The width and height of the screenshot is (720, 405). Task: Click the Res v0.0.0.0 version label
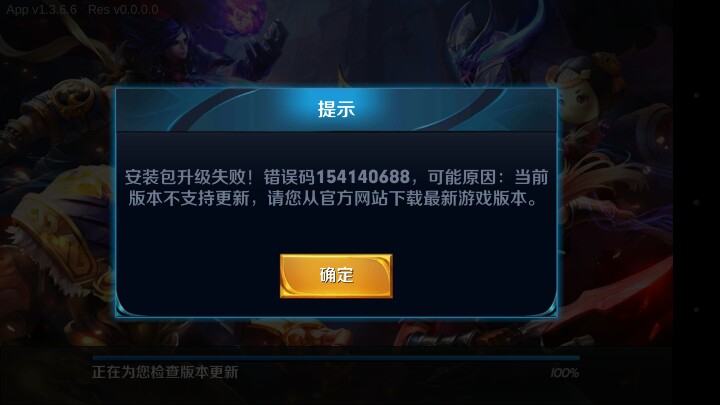[x=123, y=10]
